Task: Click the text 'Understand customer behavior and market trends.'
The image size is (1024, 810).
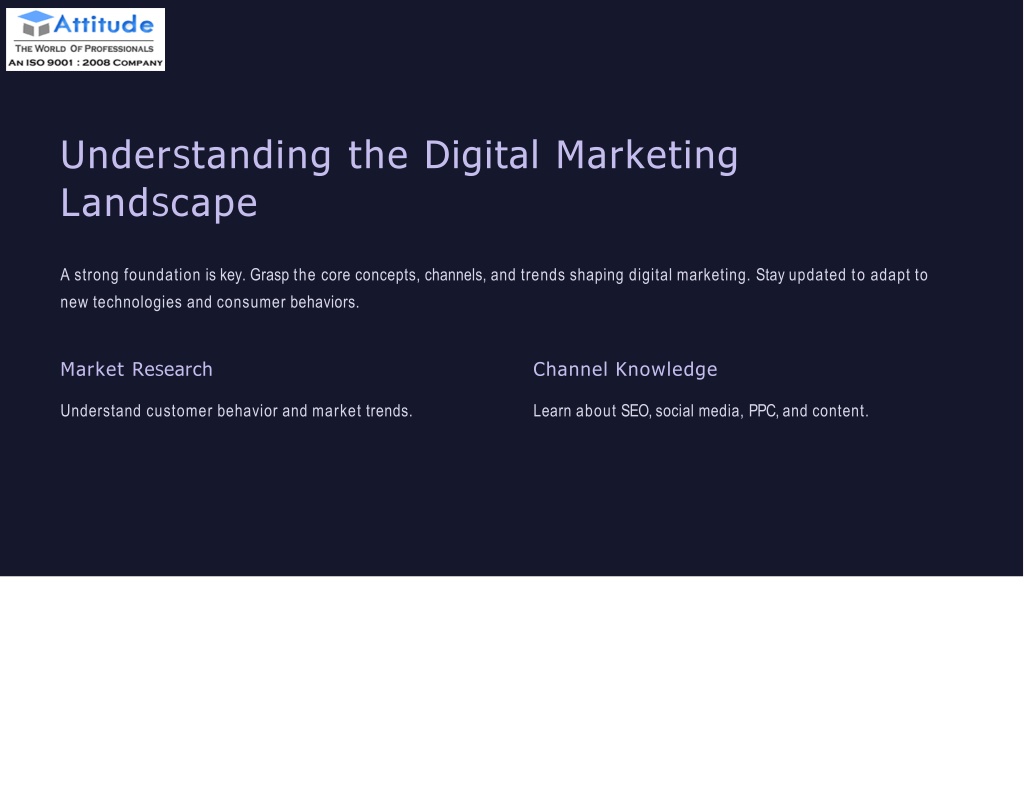Action: 236,411
